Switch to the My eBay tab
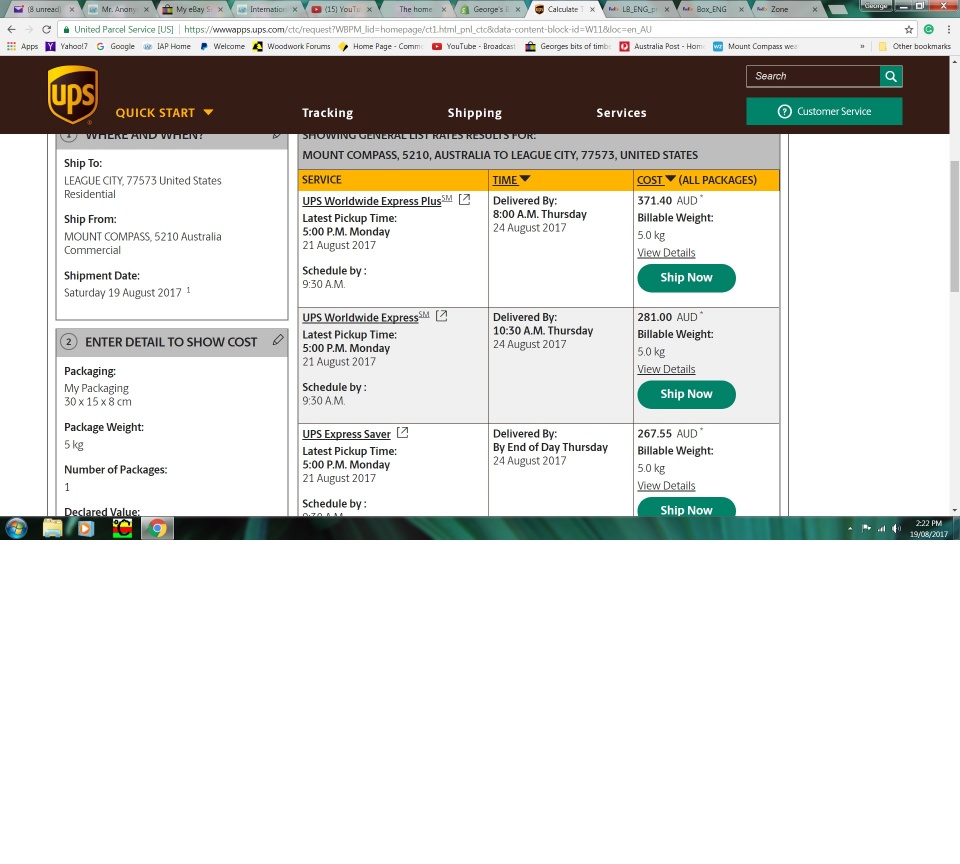This screenshot has height=864, width=960. 192,9
